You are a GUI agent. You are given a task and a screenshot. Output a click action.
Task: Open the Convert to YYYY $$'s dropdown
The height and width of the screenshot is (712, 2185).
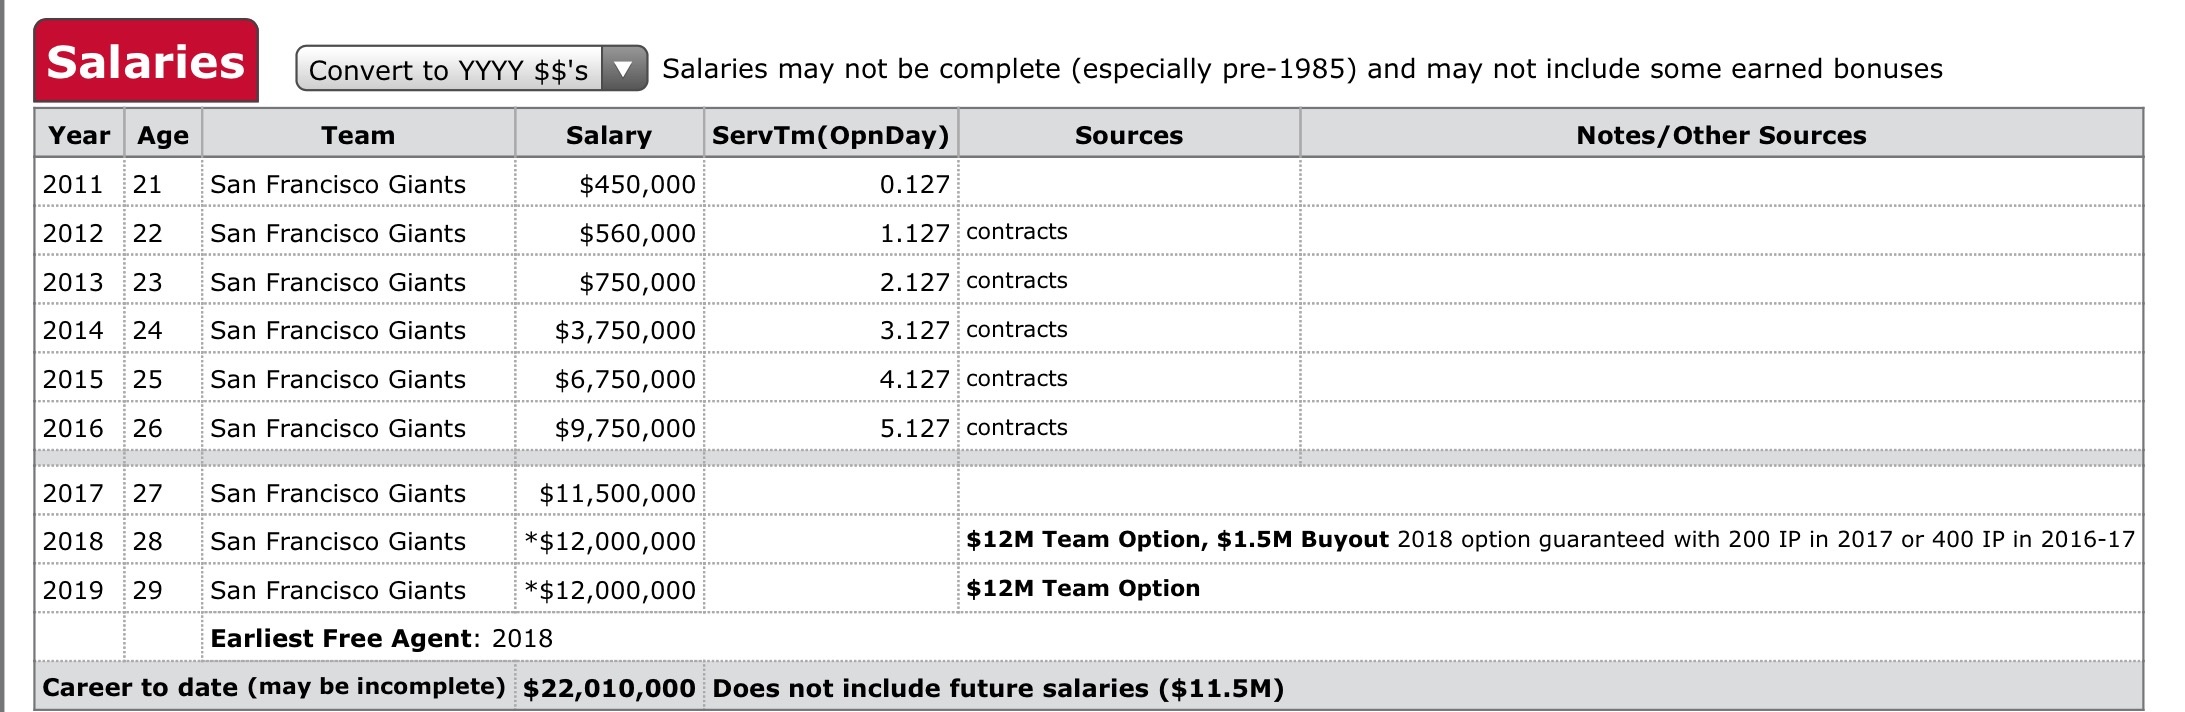point(471,69)
